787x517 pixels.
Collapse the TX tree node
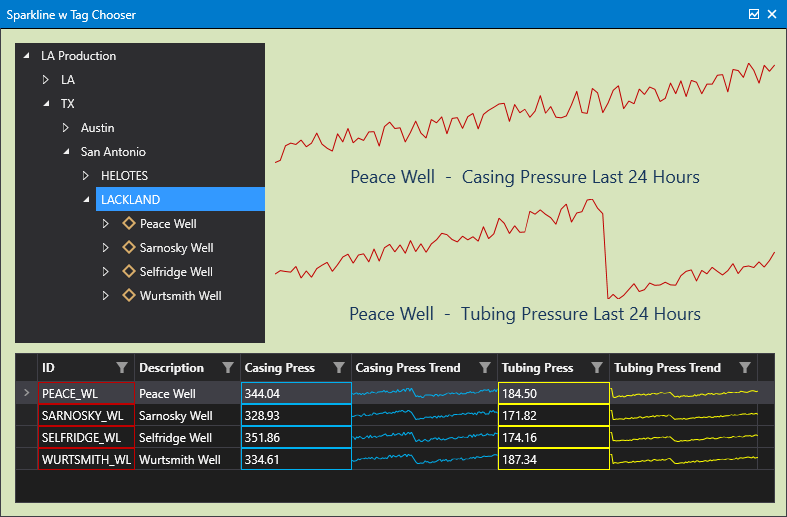tap(47, 103)
